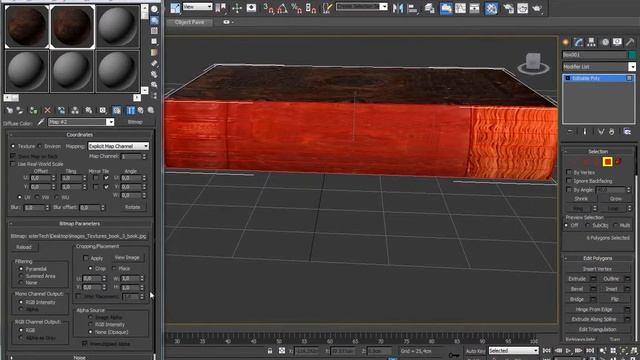
Task: Select Summed Area filtering option
Action: pyautogui.click(x=21, y=276)
